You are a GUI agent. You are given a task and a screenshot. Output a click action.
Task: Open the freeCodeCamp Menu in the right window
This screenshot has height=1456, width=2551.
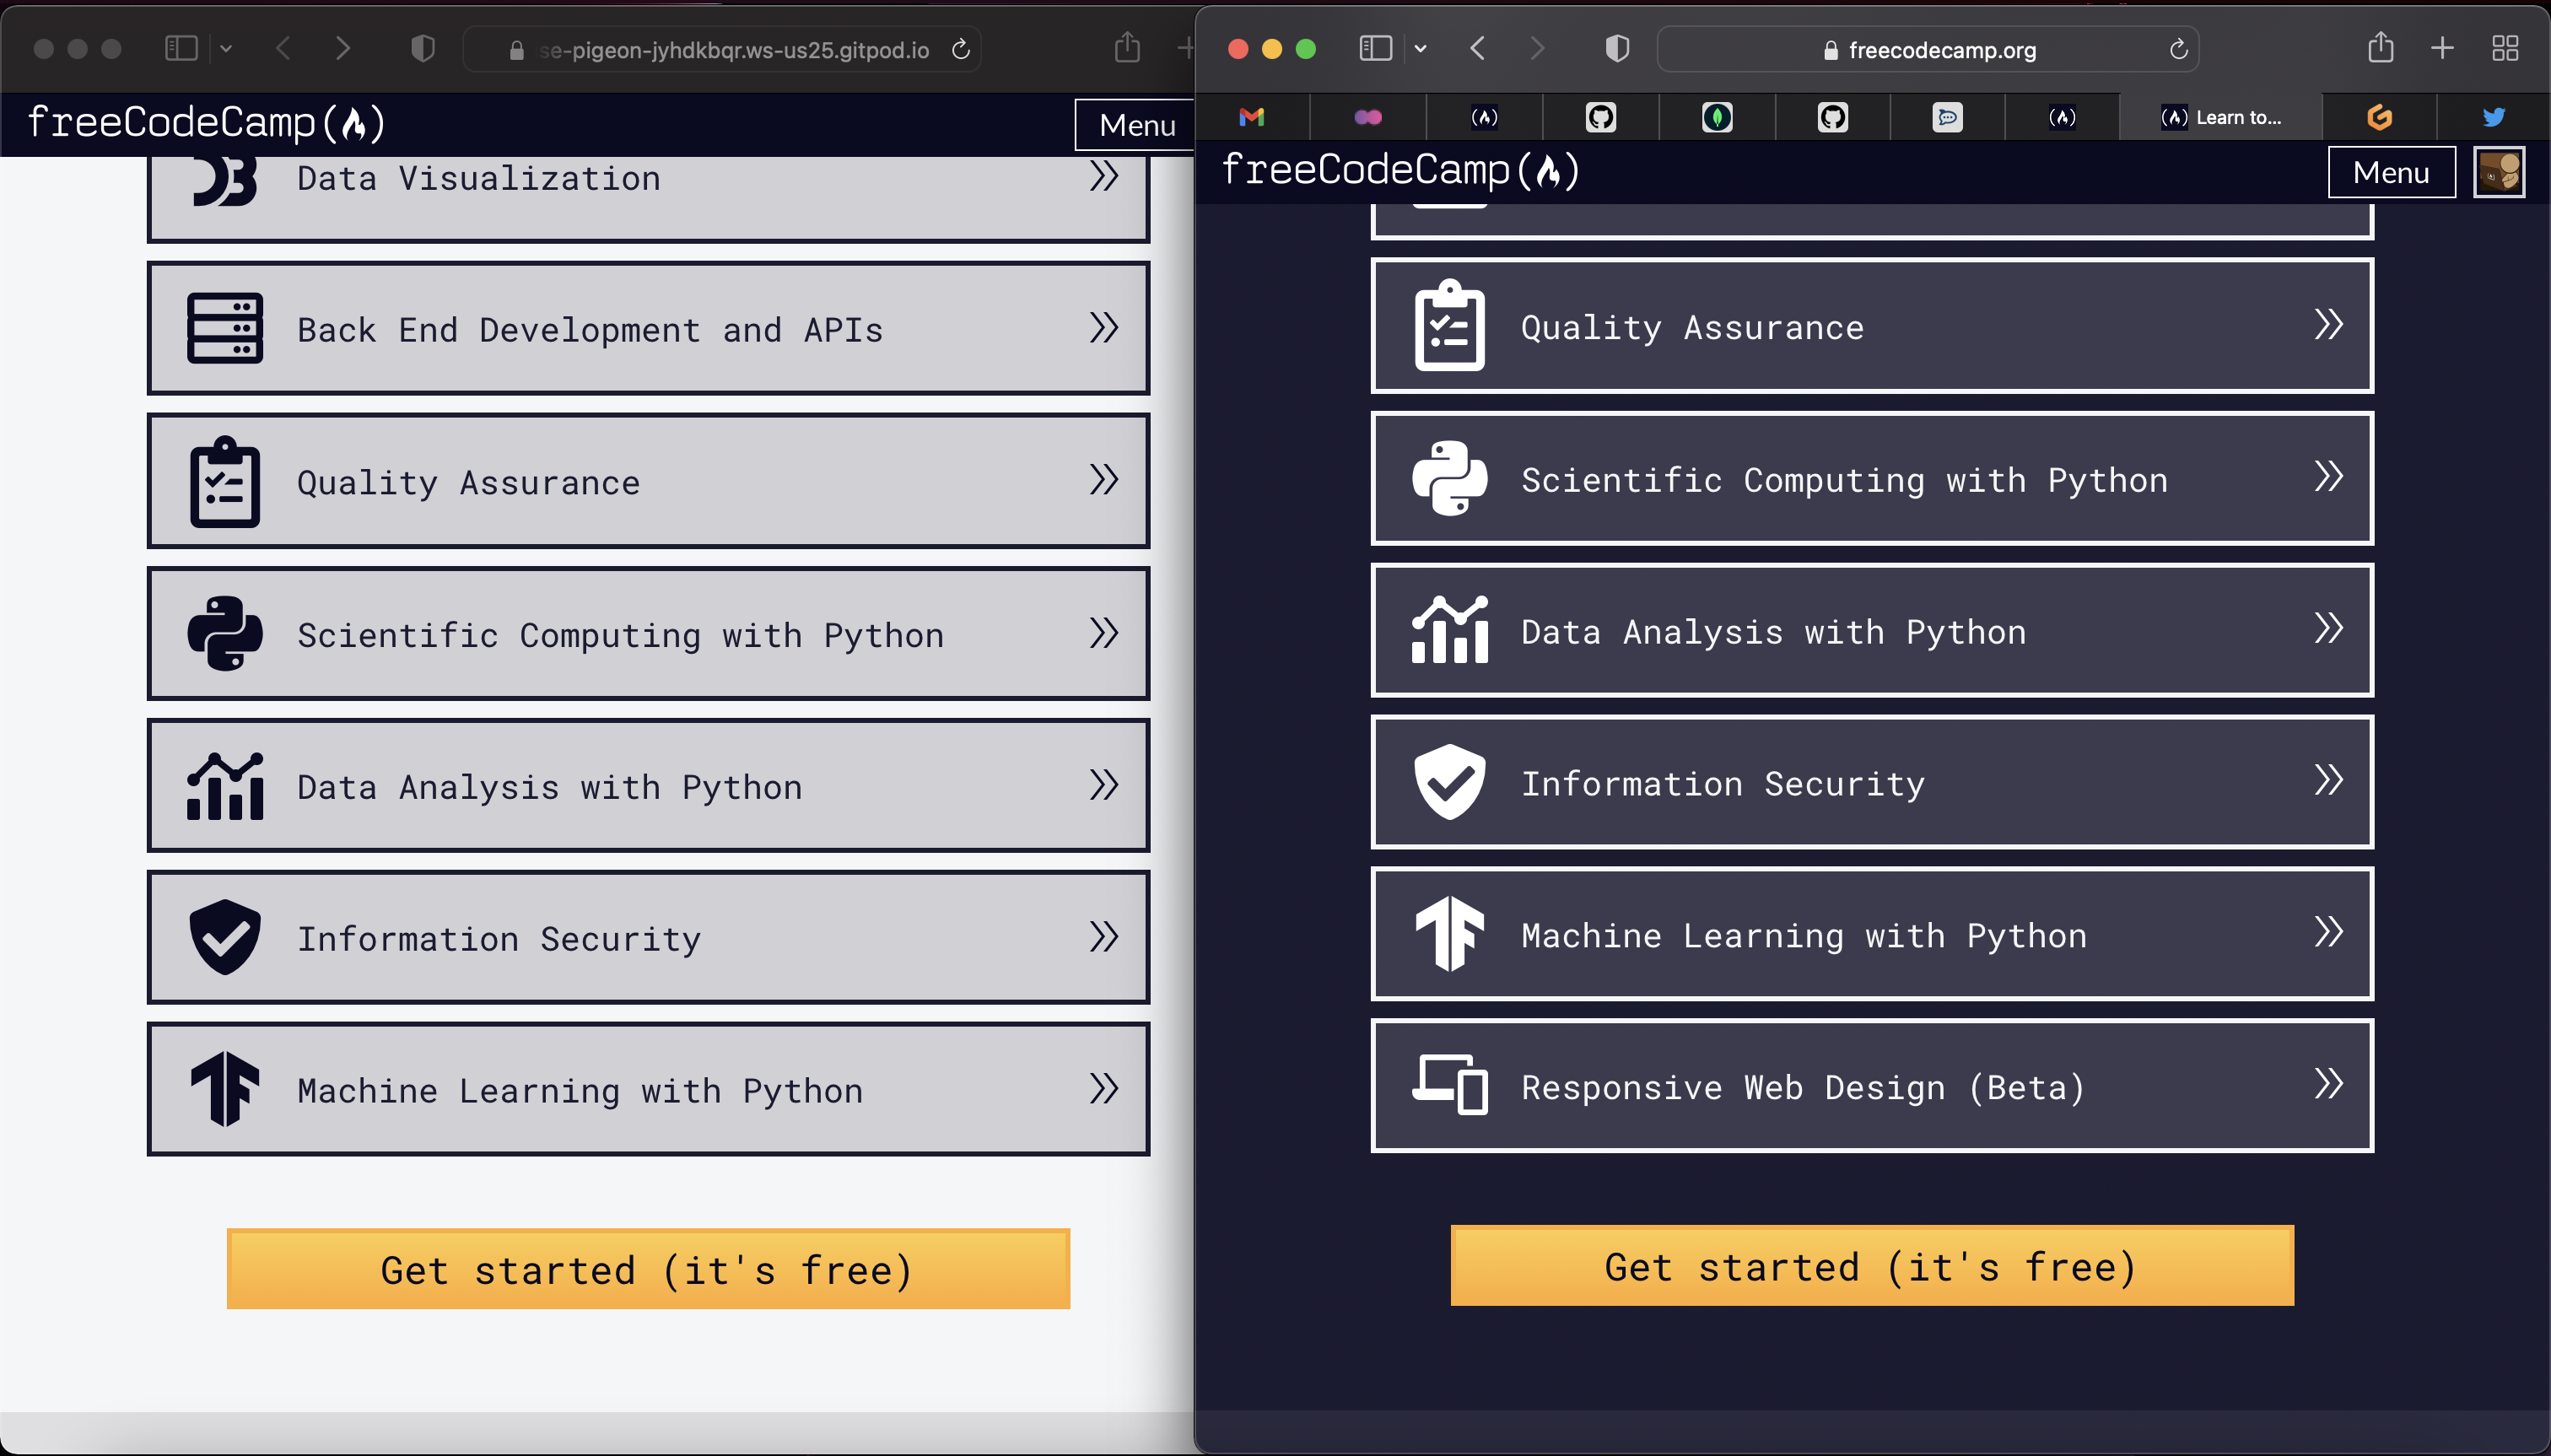pyautogui.click(x=2391, y=172)
